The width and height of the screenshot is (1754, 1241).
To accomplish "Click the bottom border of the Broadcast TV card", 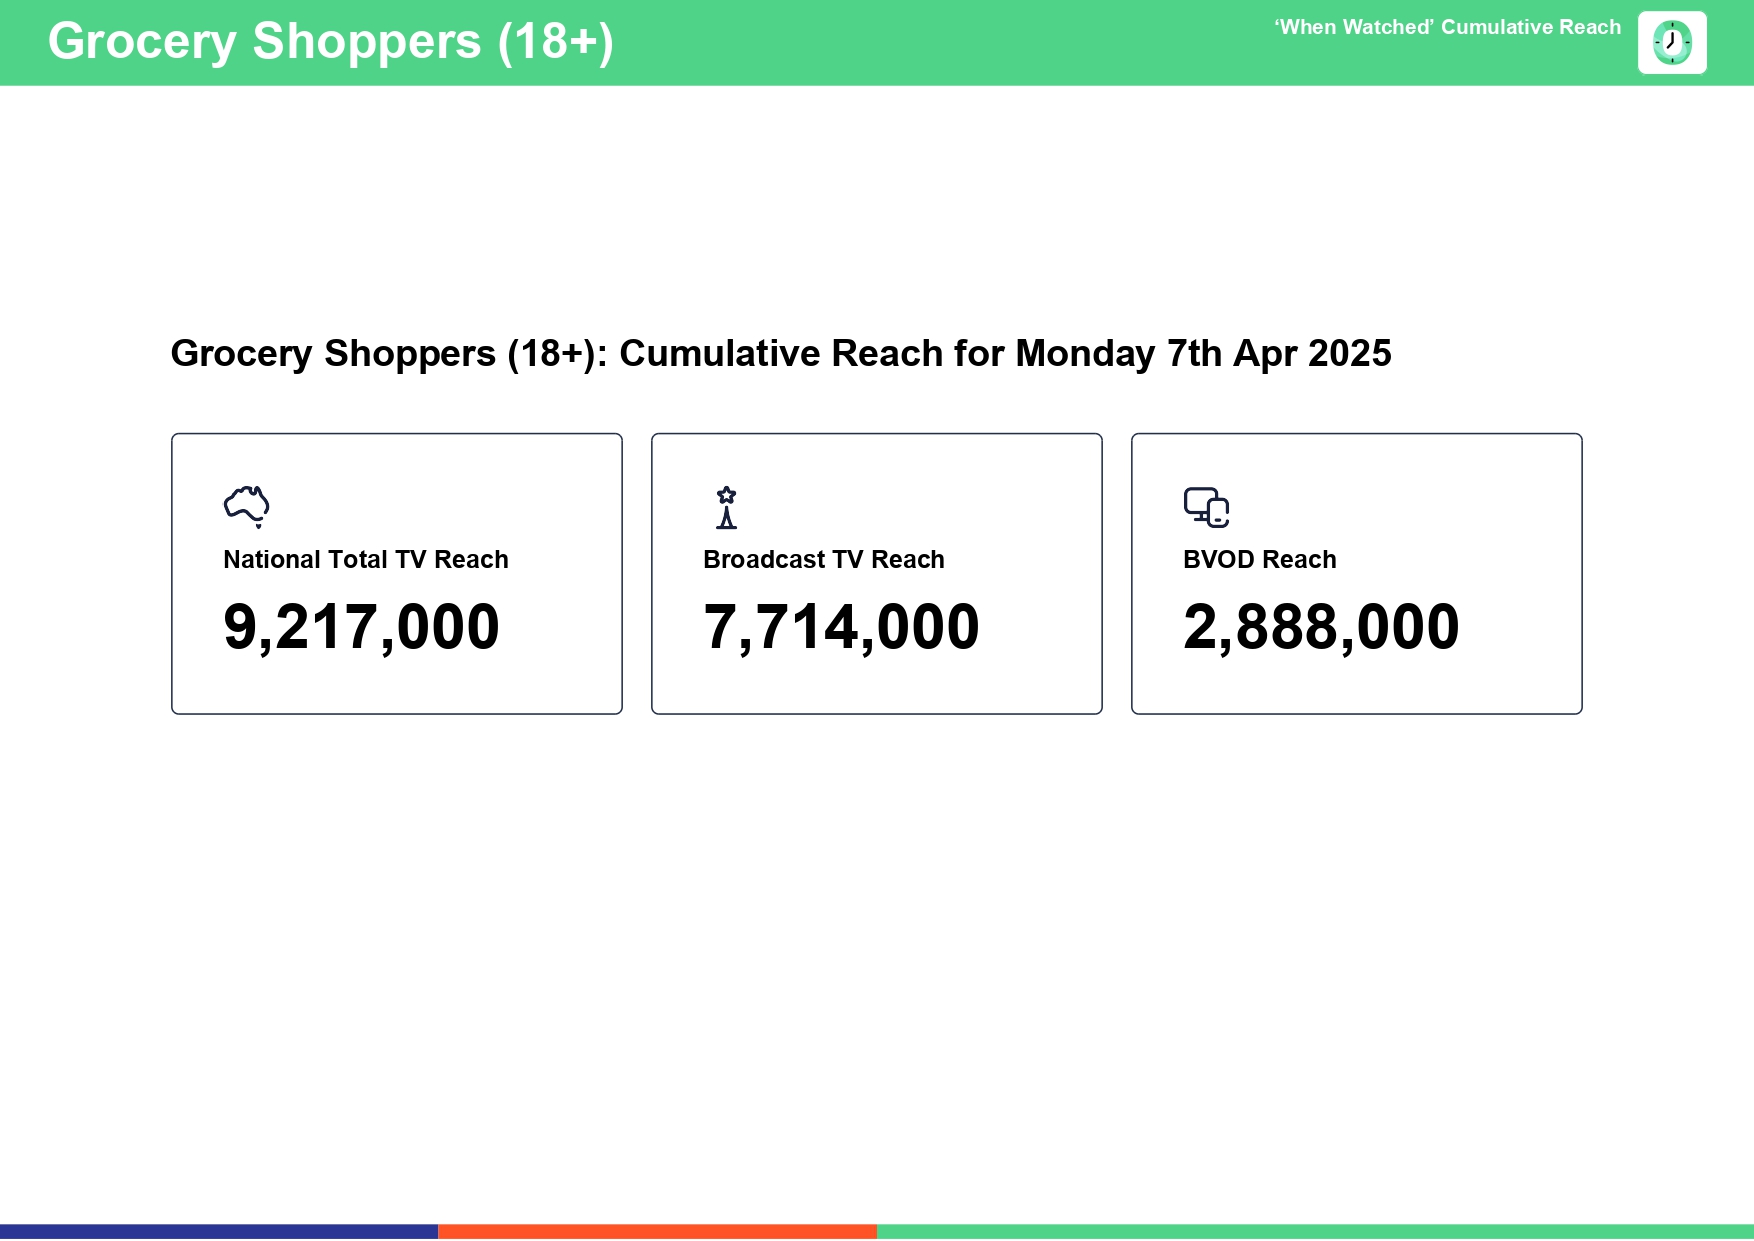I will click(876, 713).
